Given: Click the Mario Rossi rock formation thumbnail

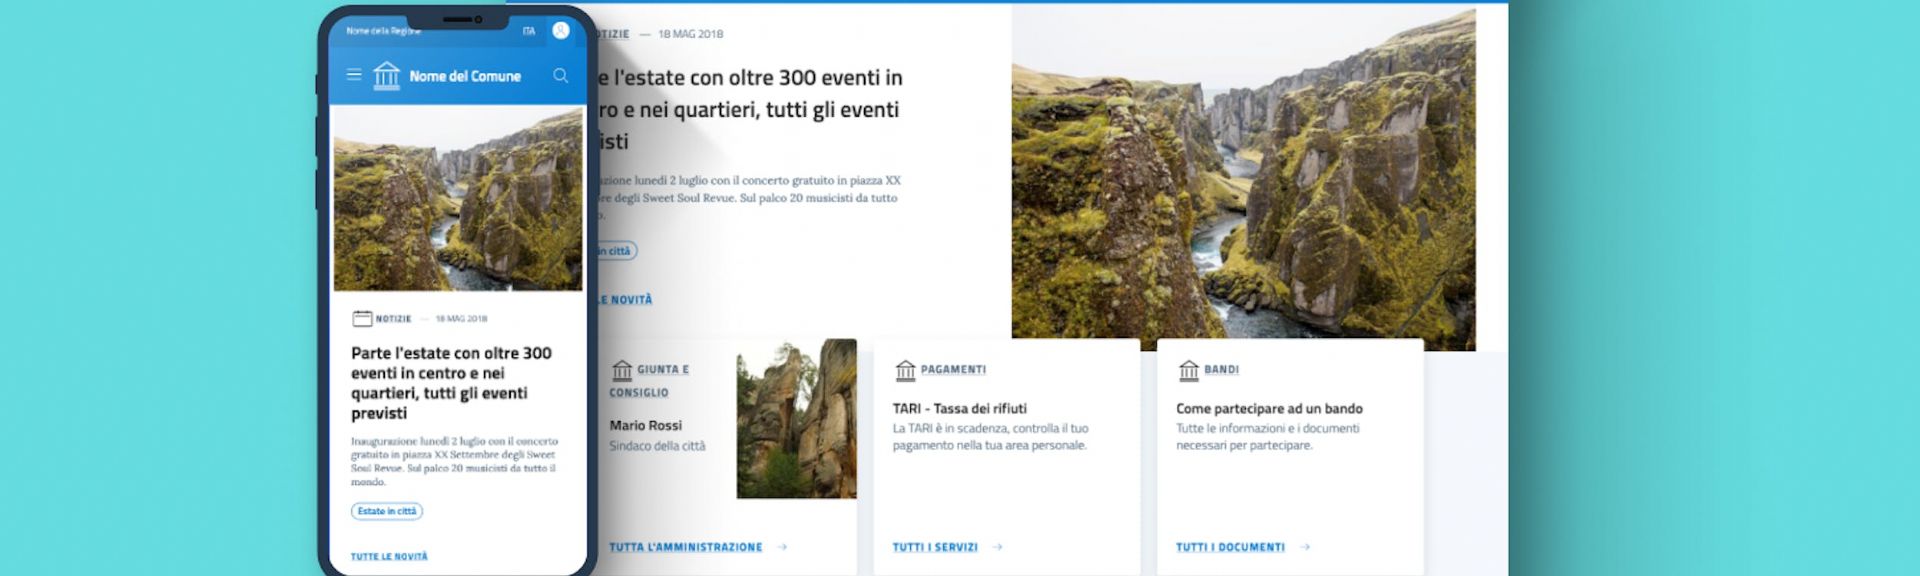Looking at the screenshot, I should pos(796,419).
